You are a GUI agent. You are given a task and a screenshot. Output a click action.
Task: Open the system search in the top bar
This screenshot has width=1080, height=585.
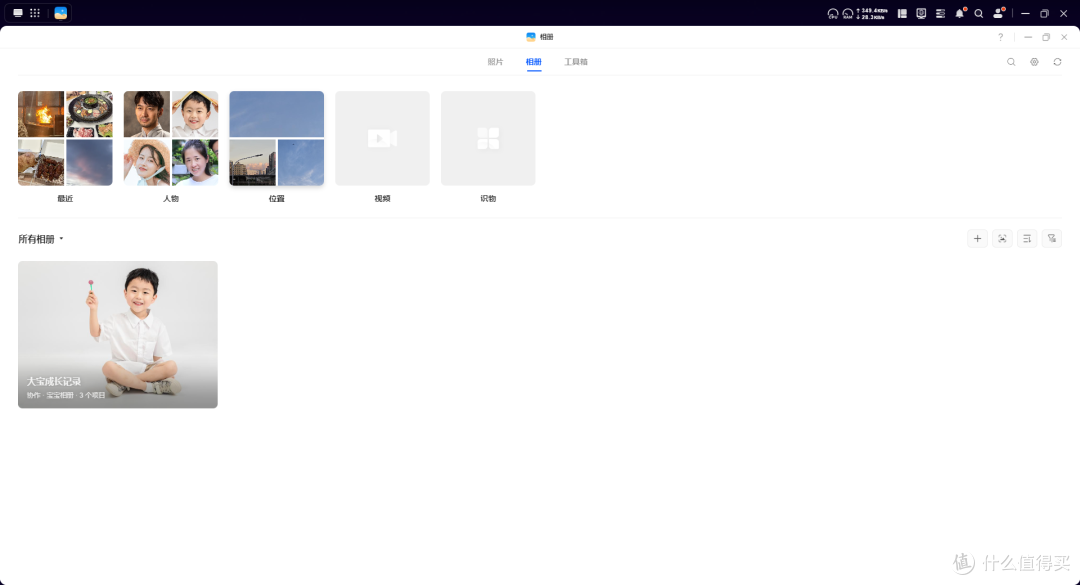point(979,13)
